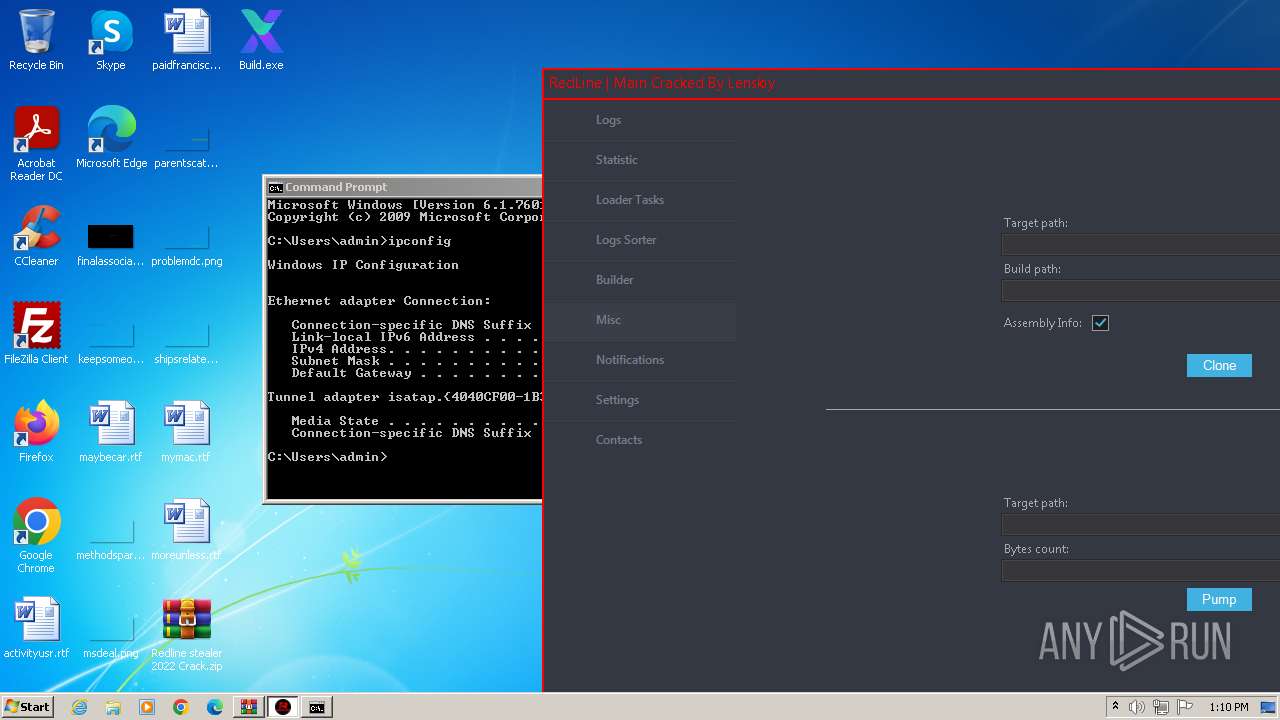Click the 1:10 PM taskbar clock

(1228, 707)
